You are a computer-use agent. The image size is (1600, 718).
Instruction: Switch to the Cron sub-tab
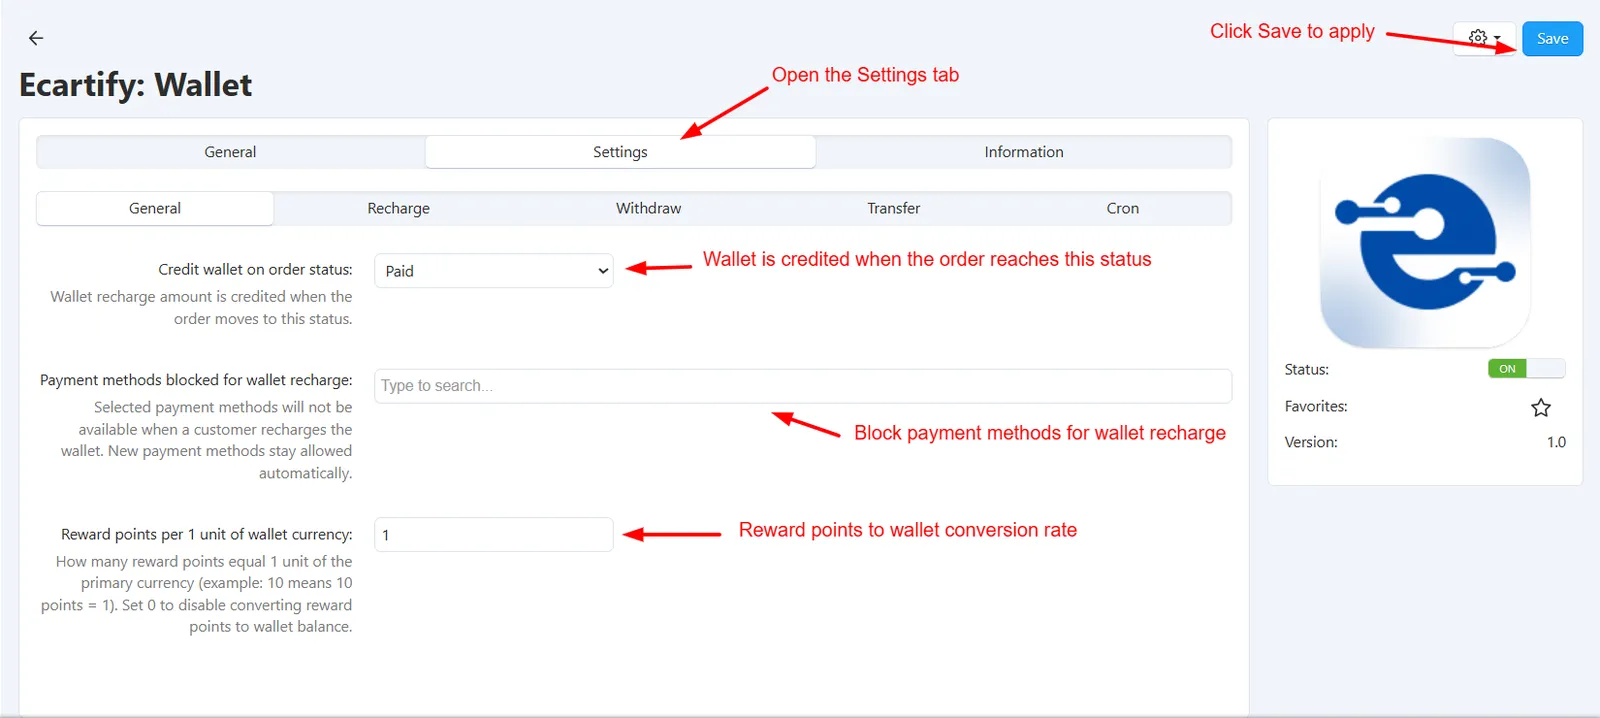click(1122, 208)
